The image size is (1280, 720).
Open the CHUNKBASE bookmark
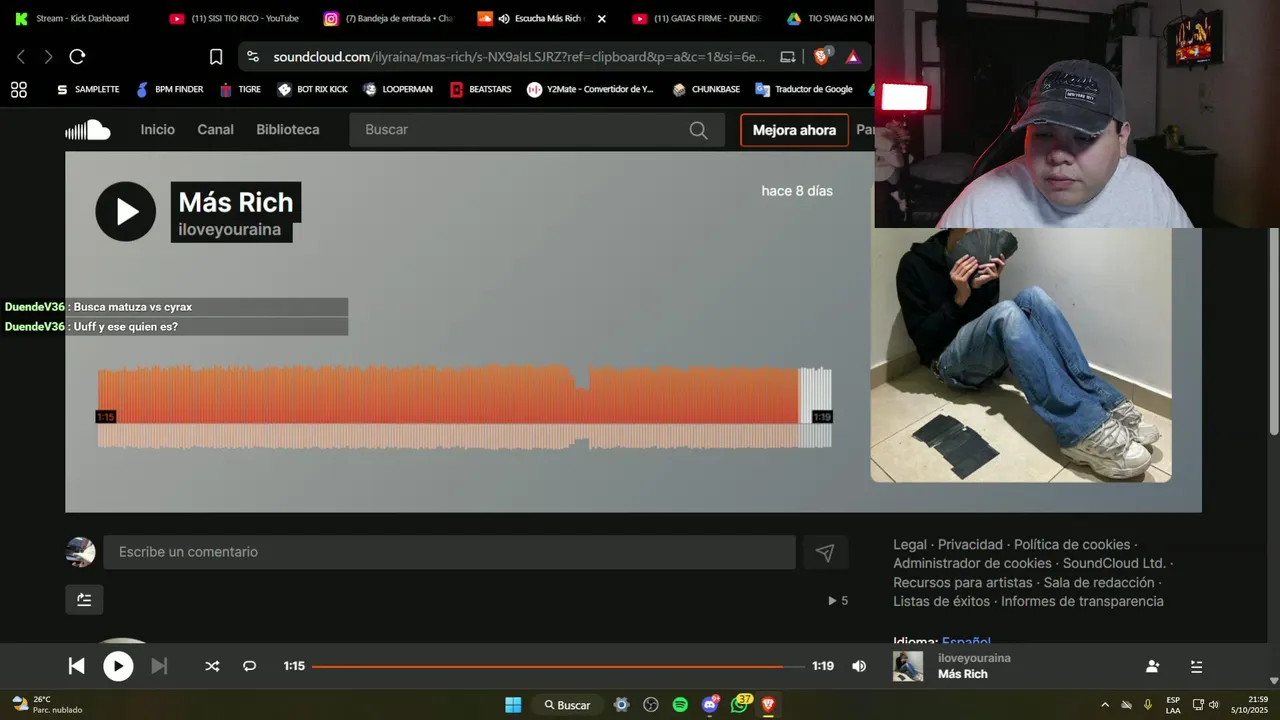(x=706, y=89)
